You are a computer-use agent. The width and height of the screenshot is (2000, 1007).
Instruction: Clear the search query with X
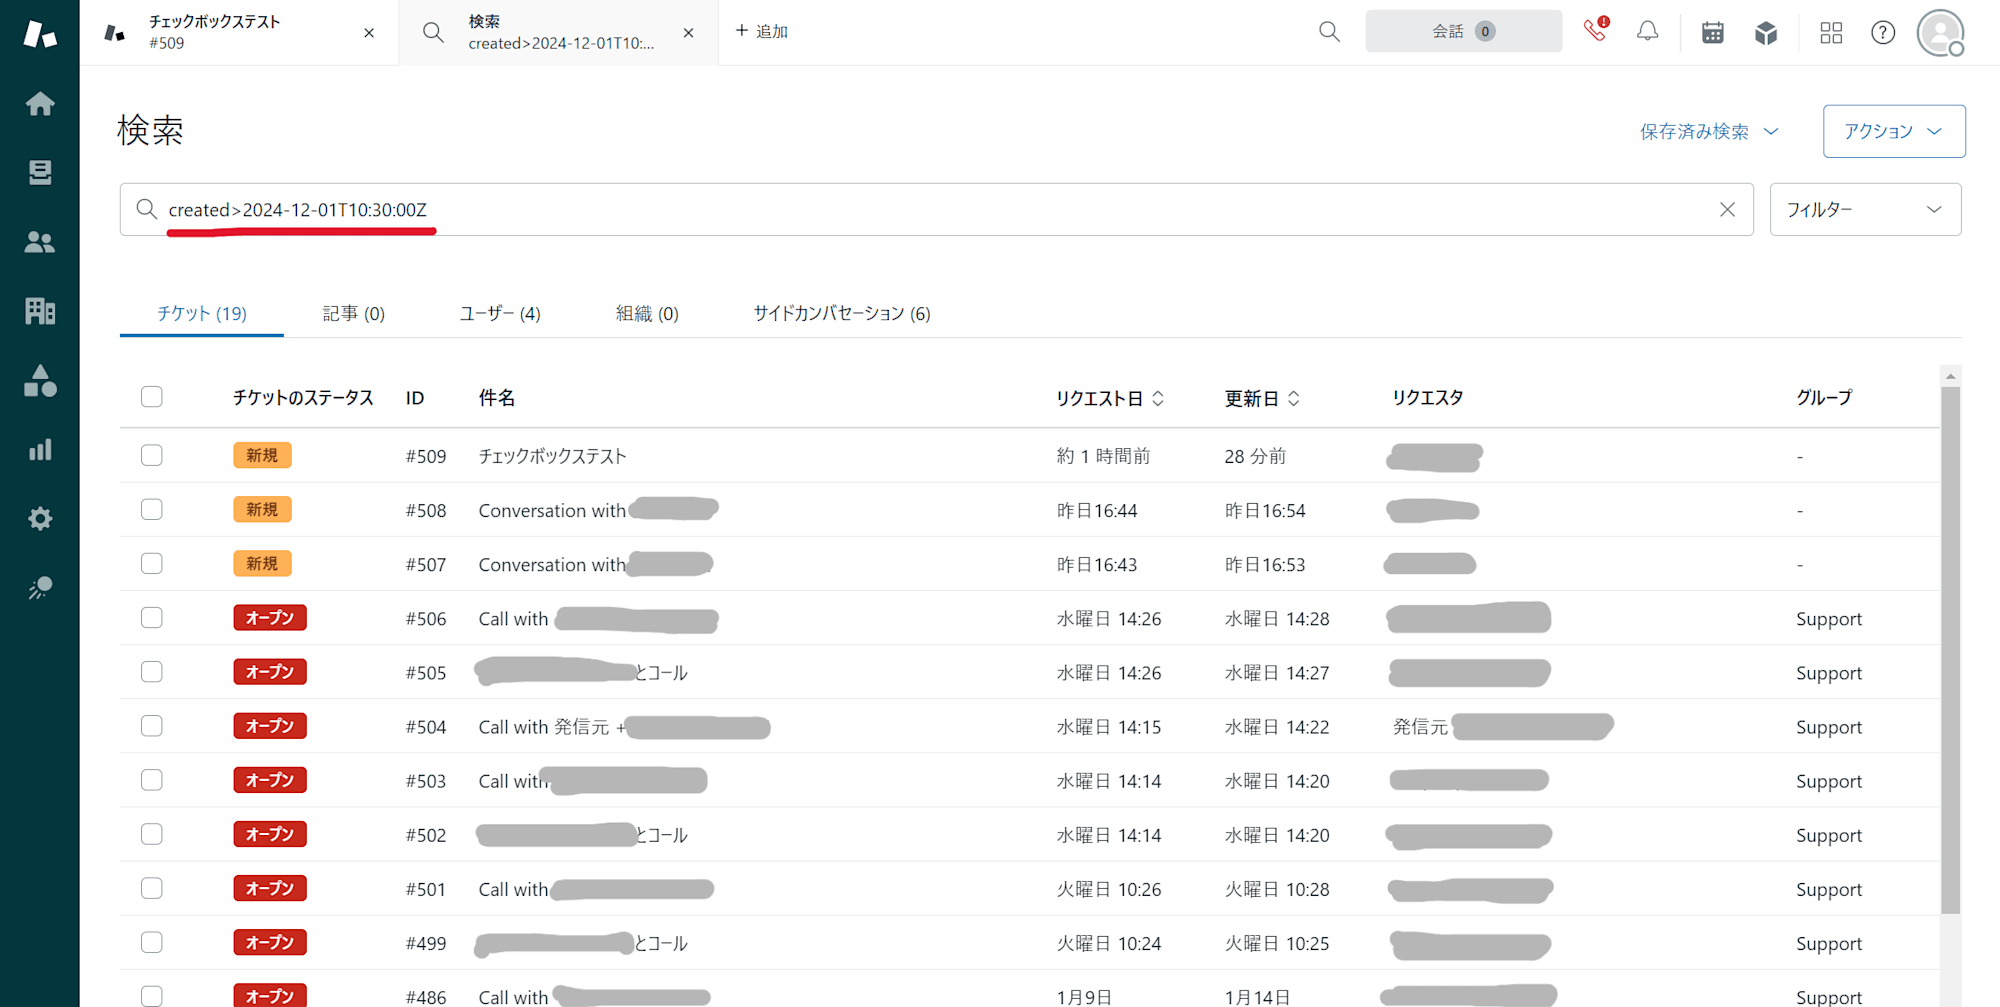(x=1727, y=209)
